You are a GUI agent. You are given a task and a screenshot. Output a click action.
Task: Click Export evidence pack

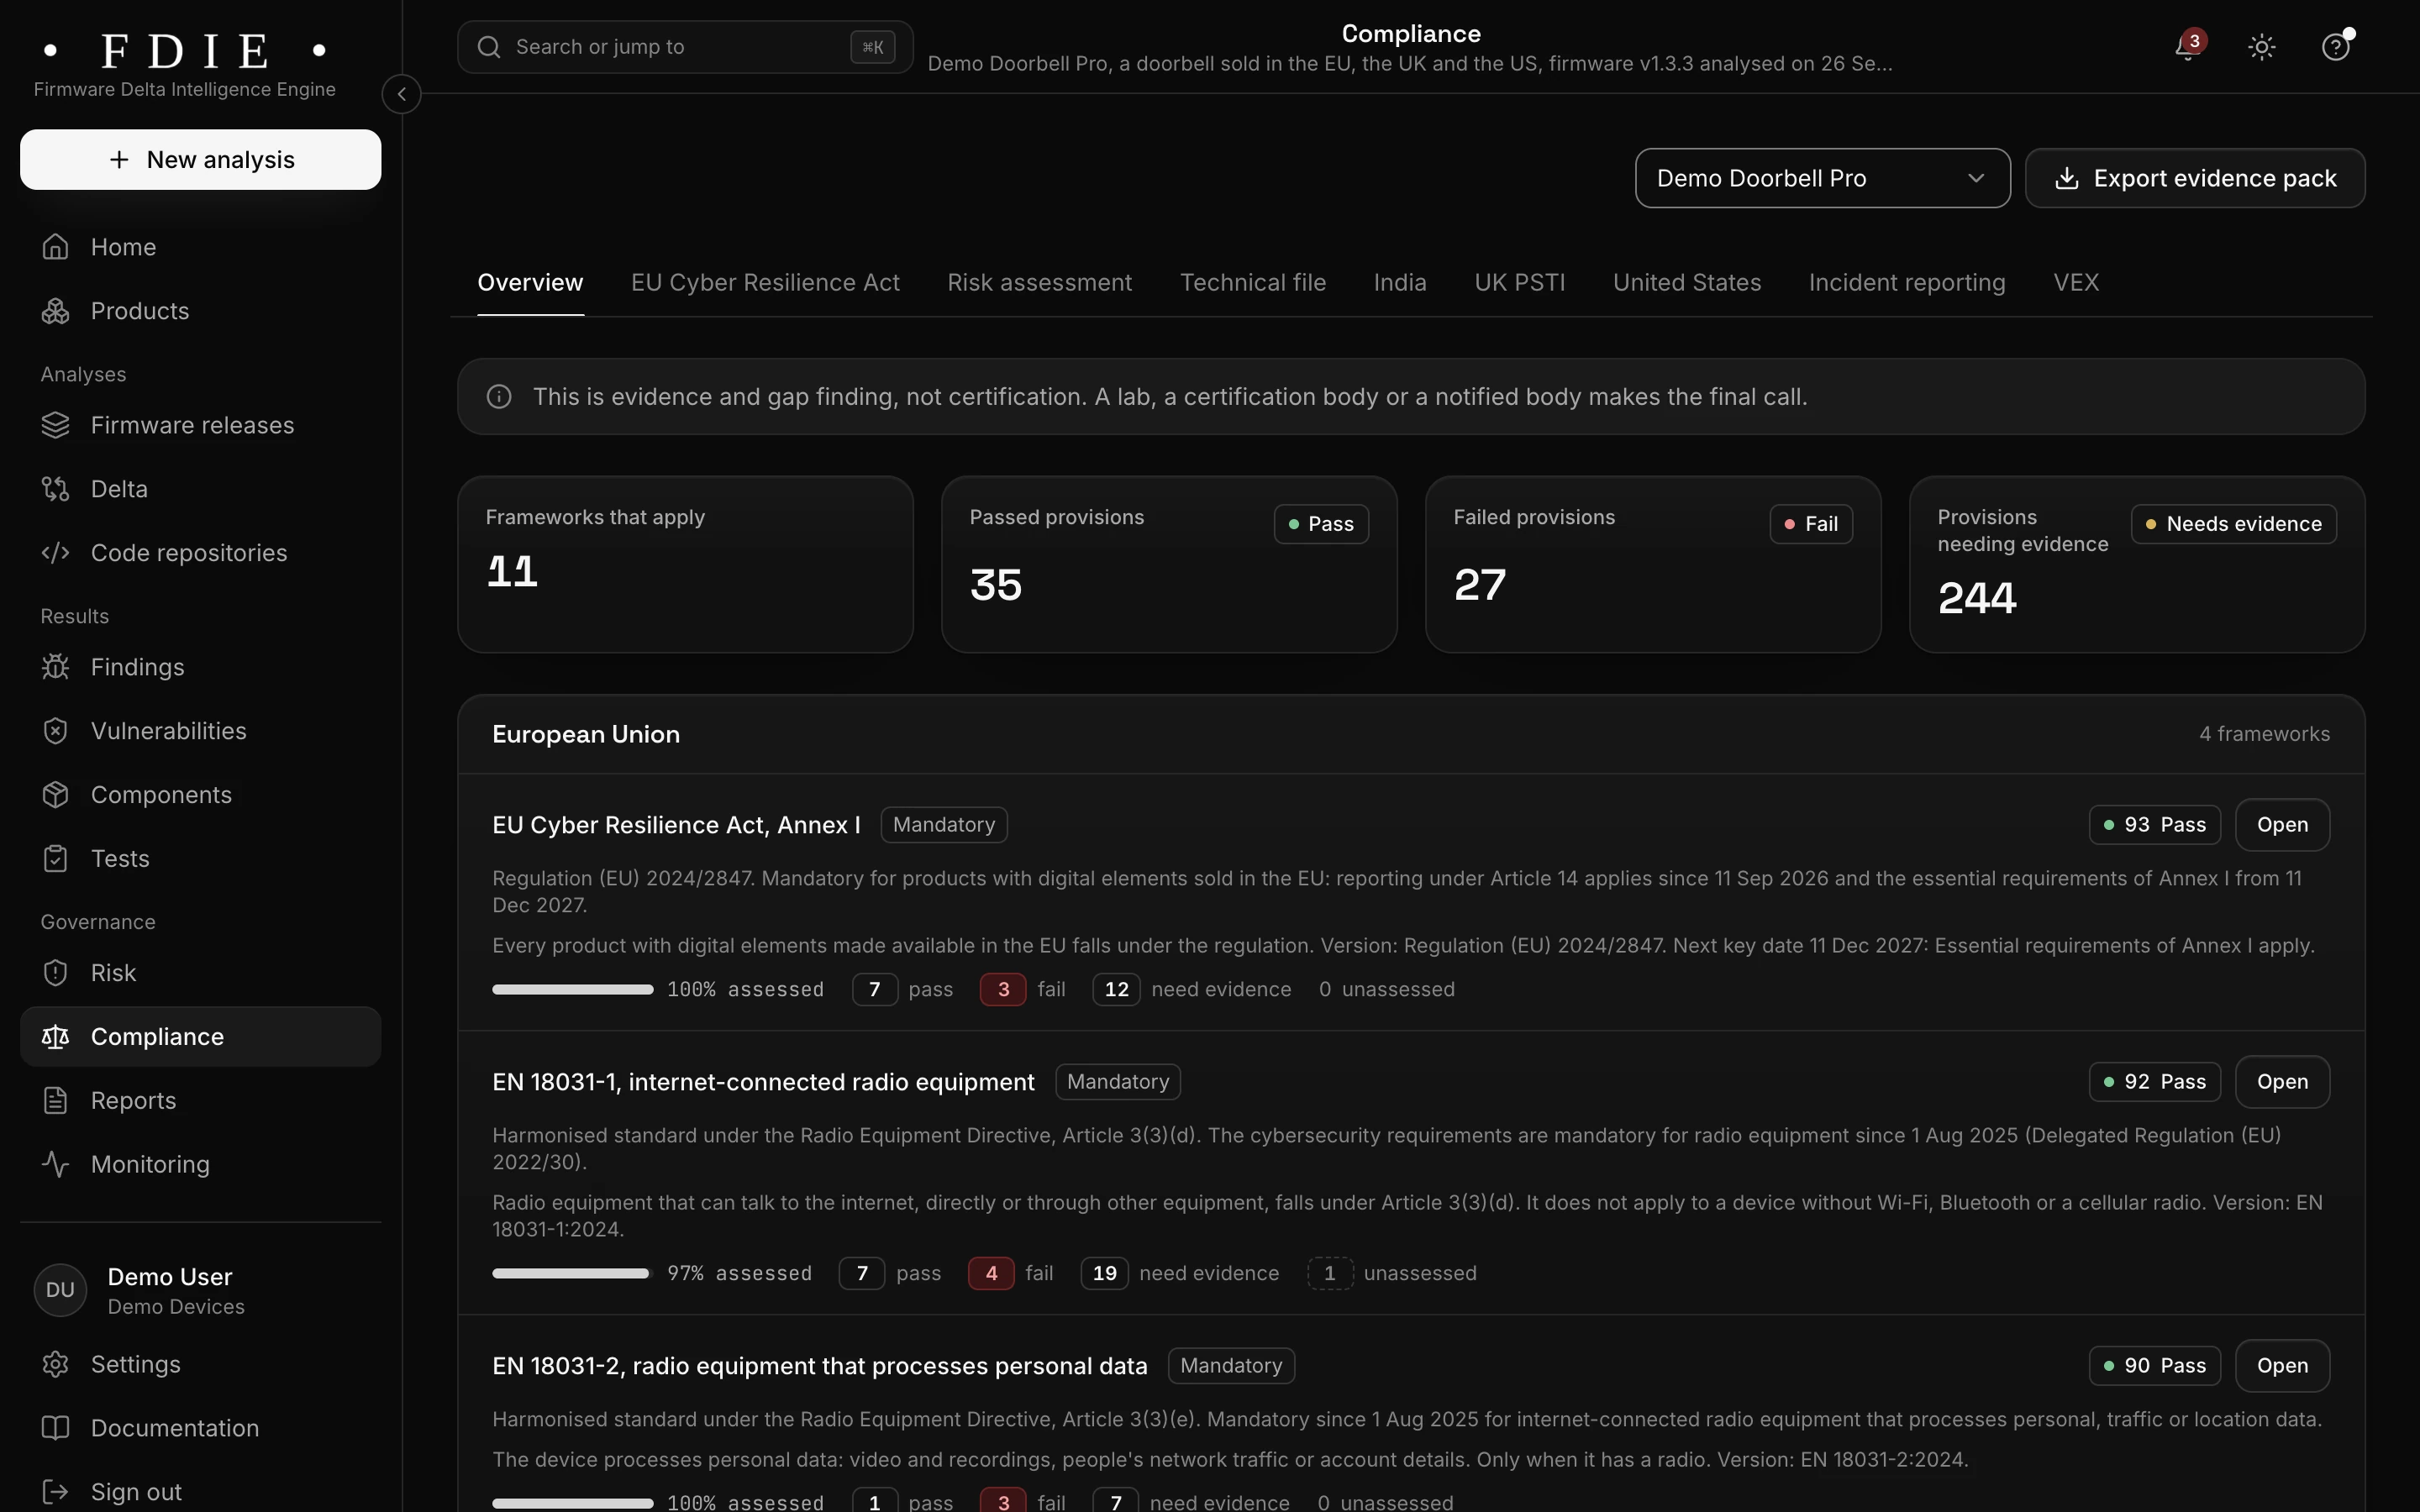point(2195,178)
